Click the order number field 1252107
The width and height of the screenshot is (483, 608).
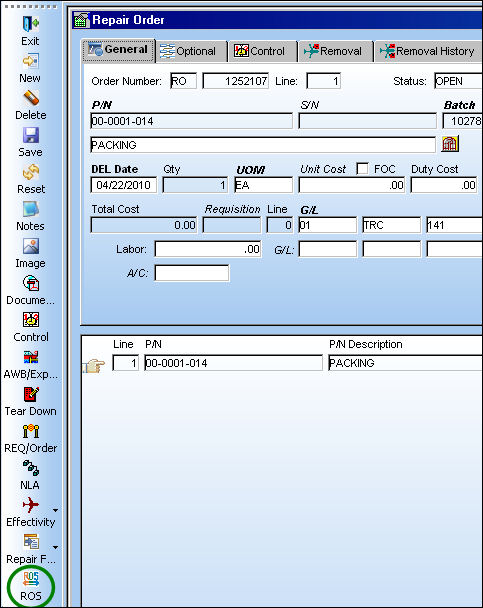(236, 81)
